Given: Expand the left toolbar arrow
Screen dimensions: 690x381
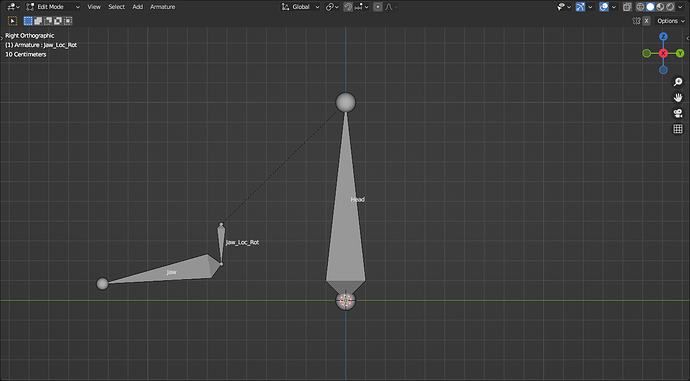Looking at the screenshot, I should pyautogui.click(x=2, y=38).
